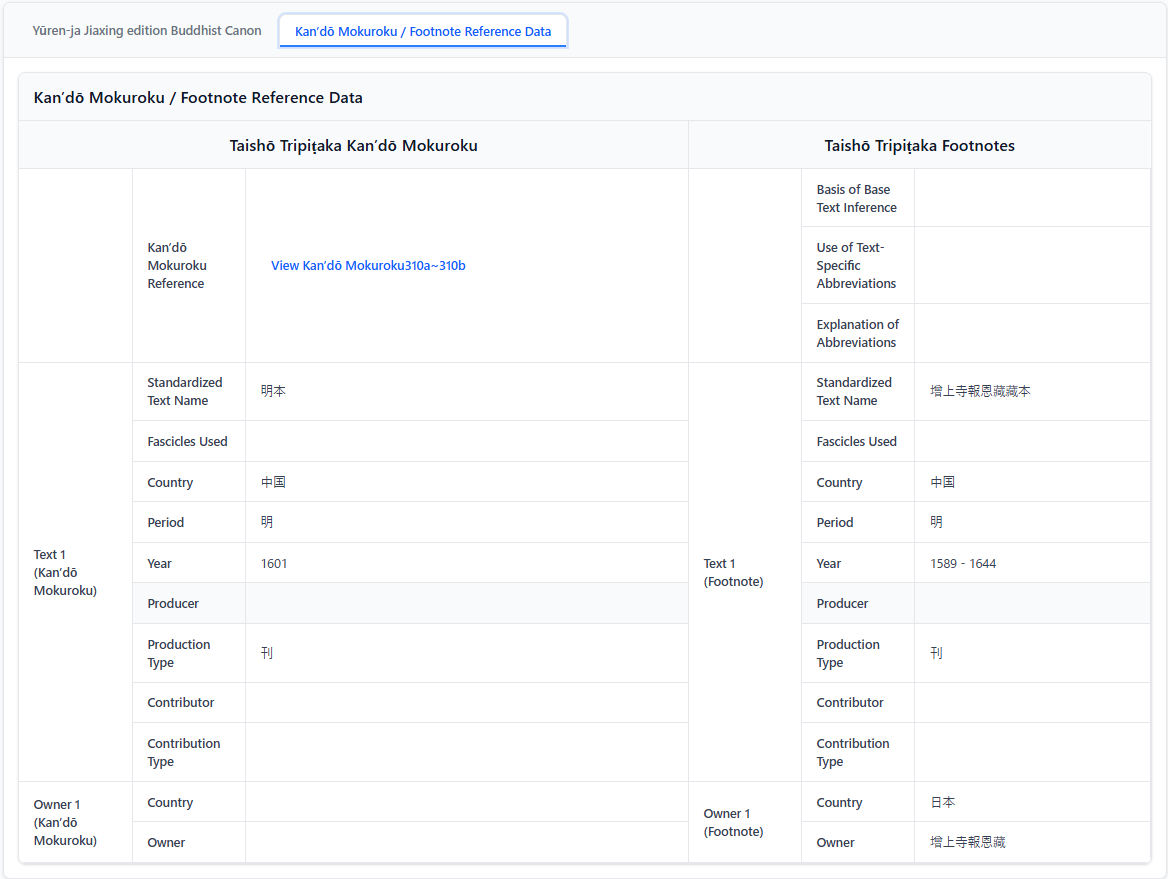
Task: Click the 增上寺報恩藏 owner value
Action: (967, 843)
